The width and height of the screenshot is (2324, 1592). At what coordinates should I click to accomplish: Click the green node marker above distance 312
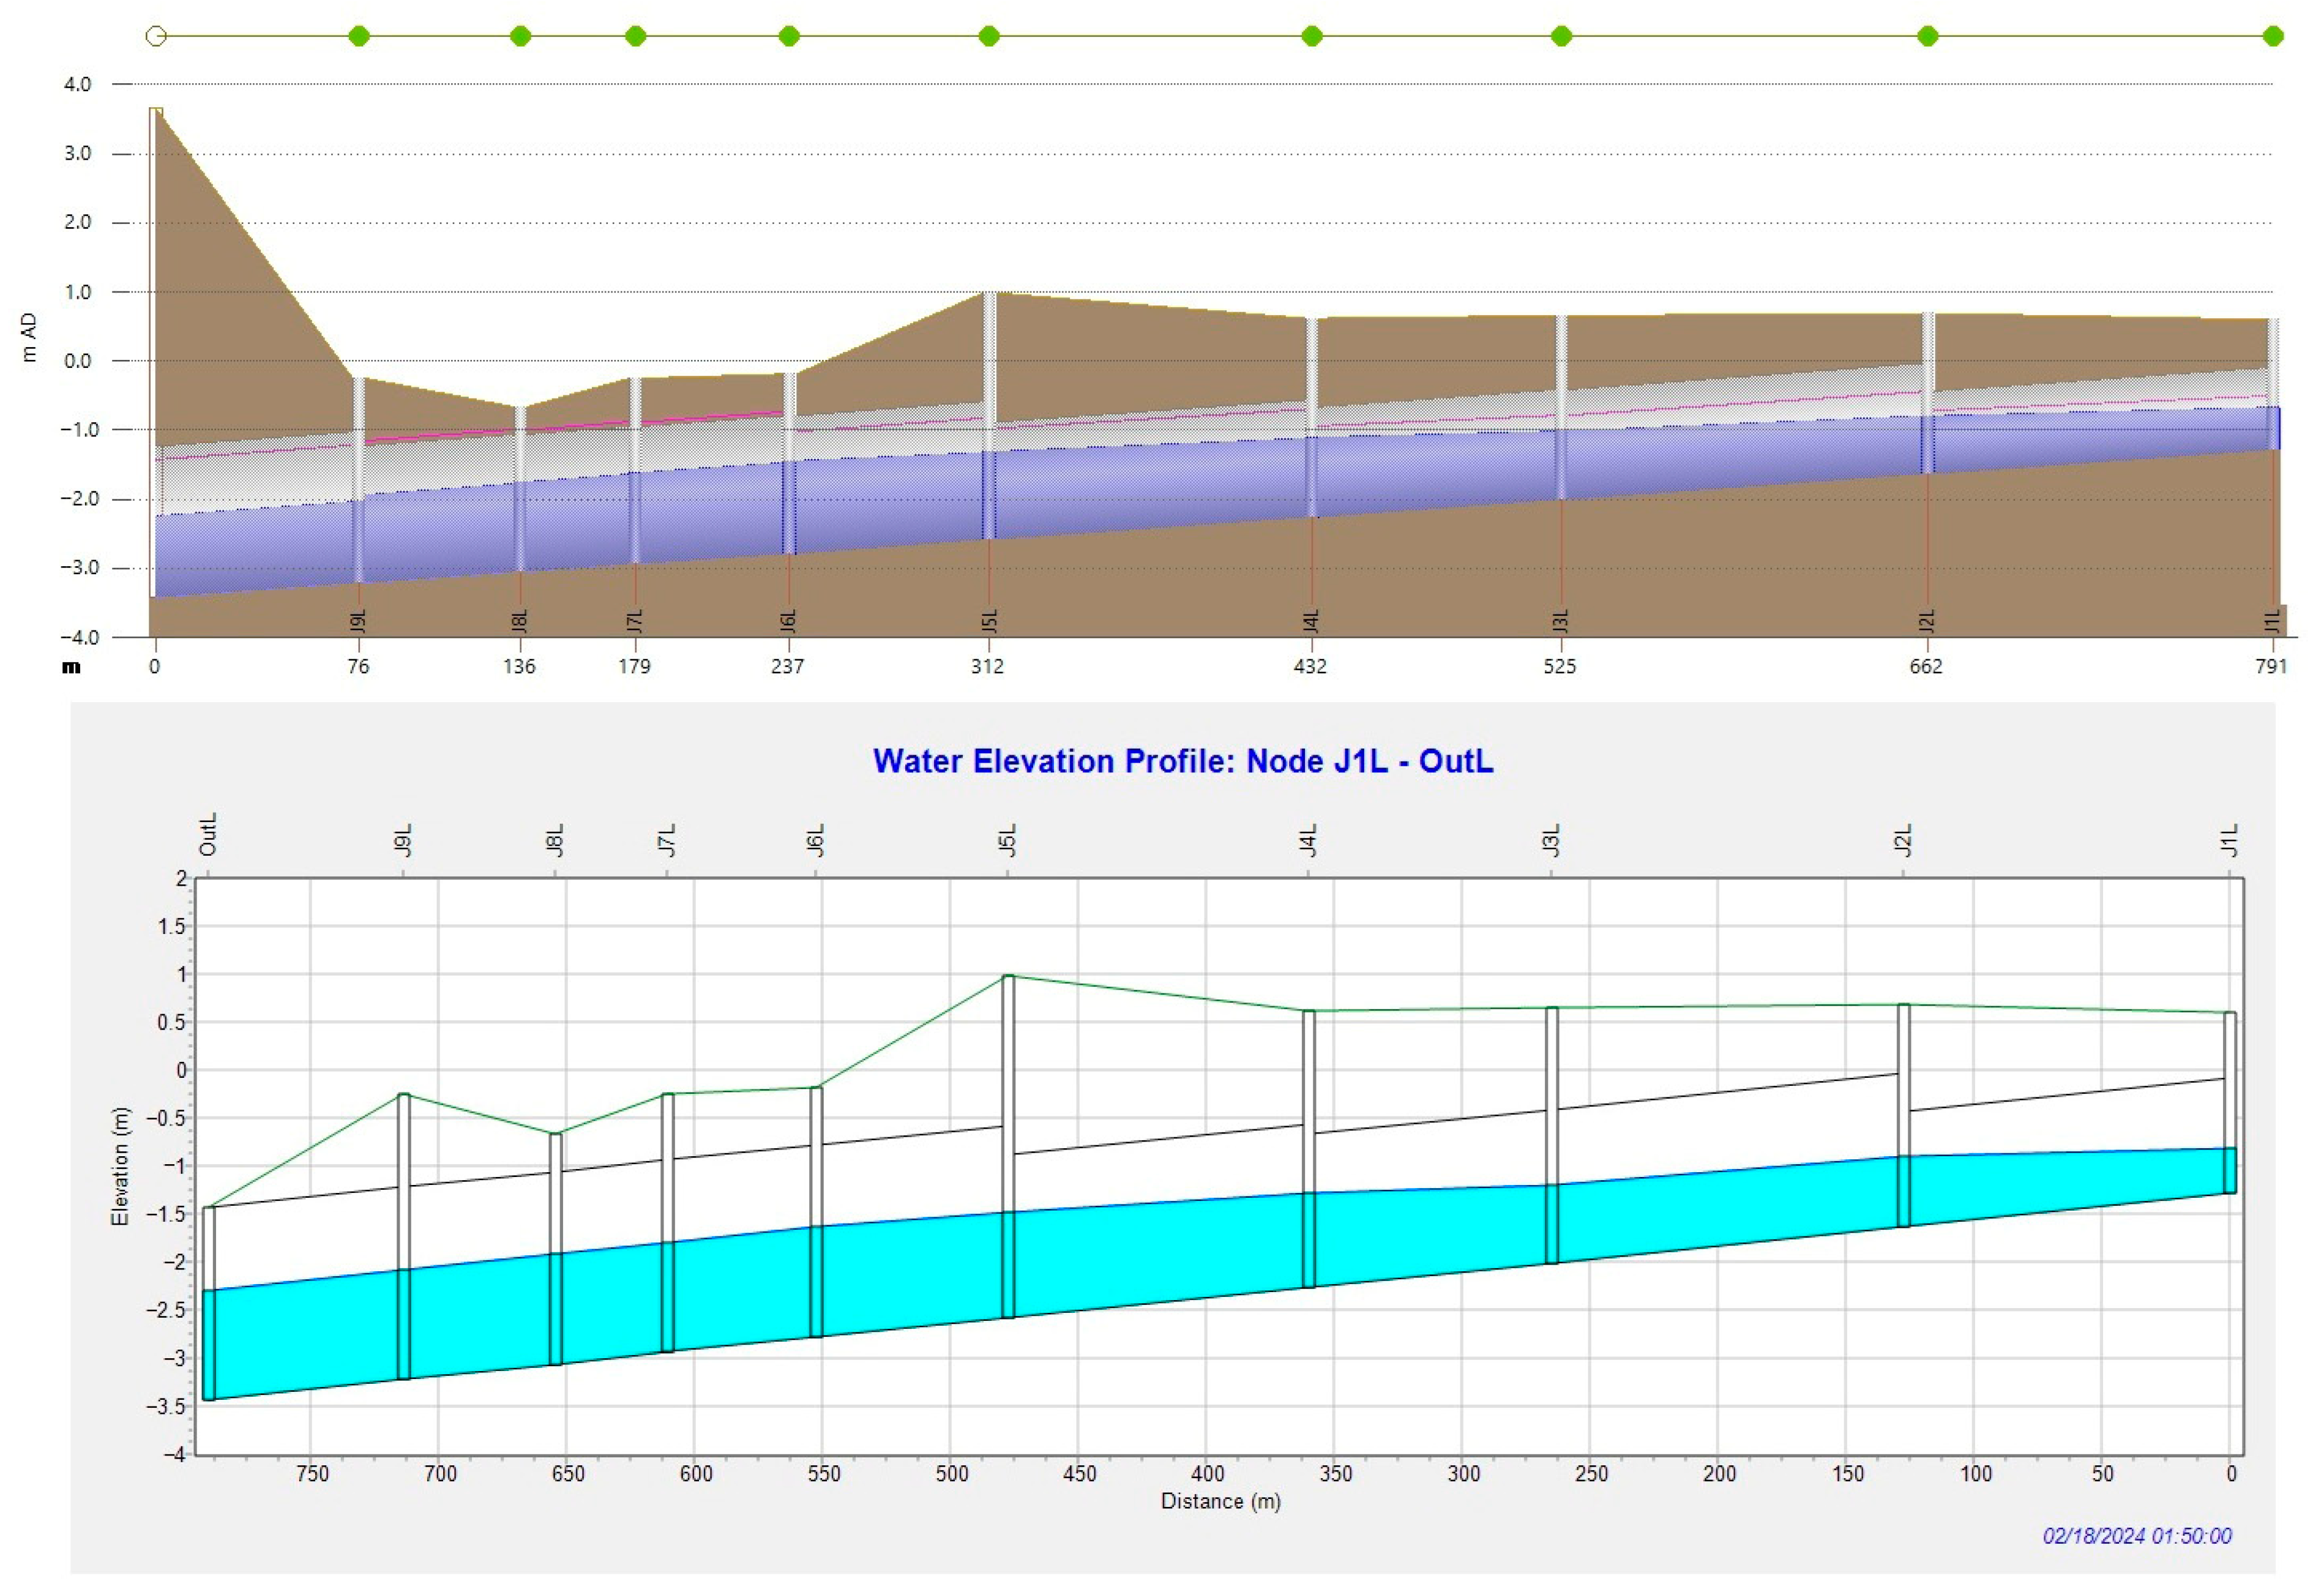tap(989, 37)
